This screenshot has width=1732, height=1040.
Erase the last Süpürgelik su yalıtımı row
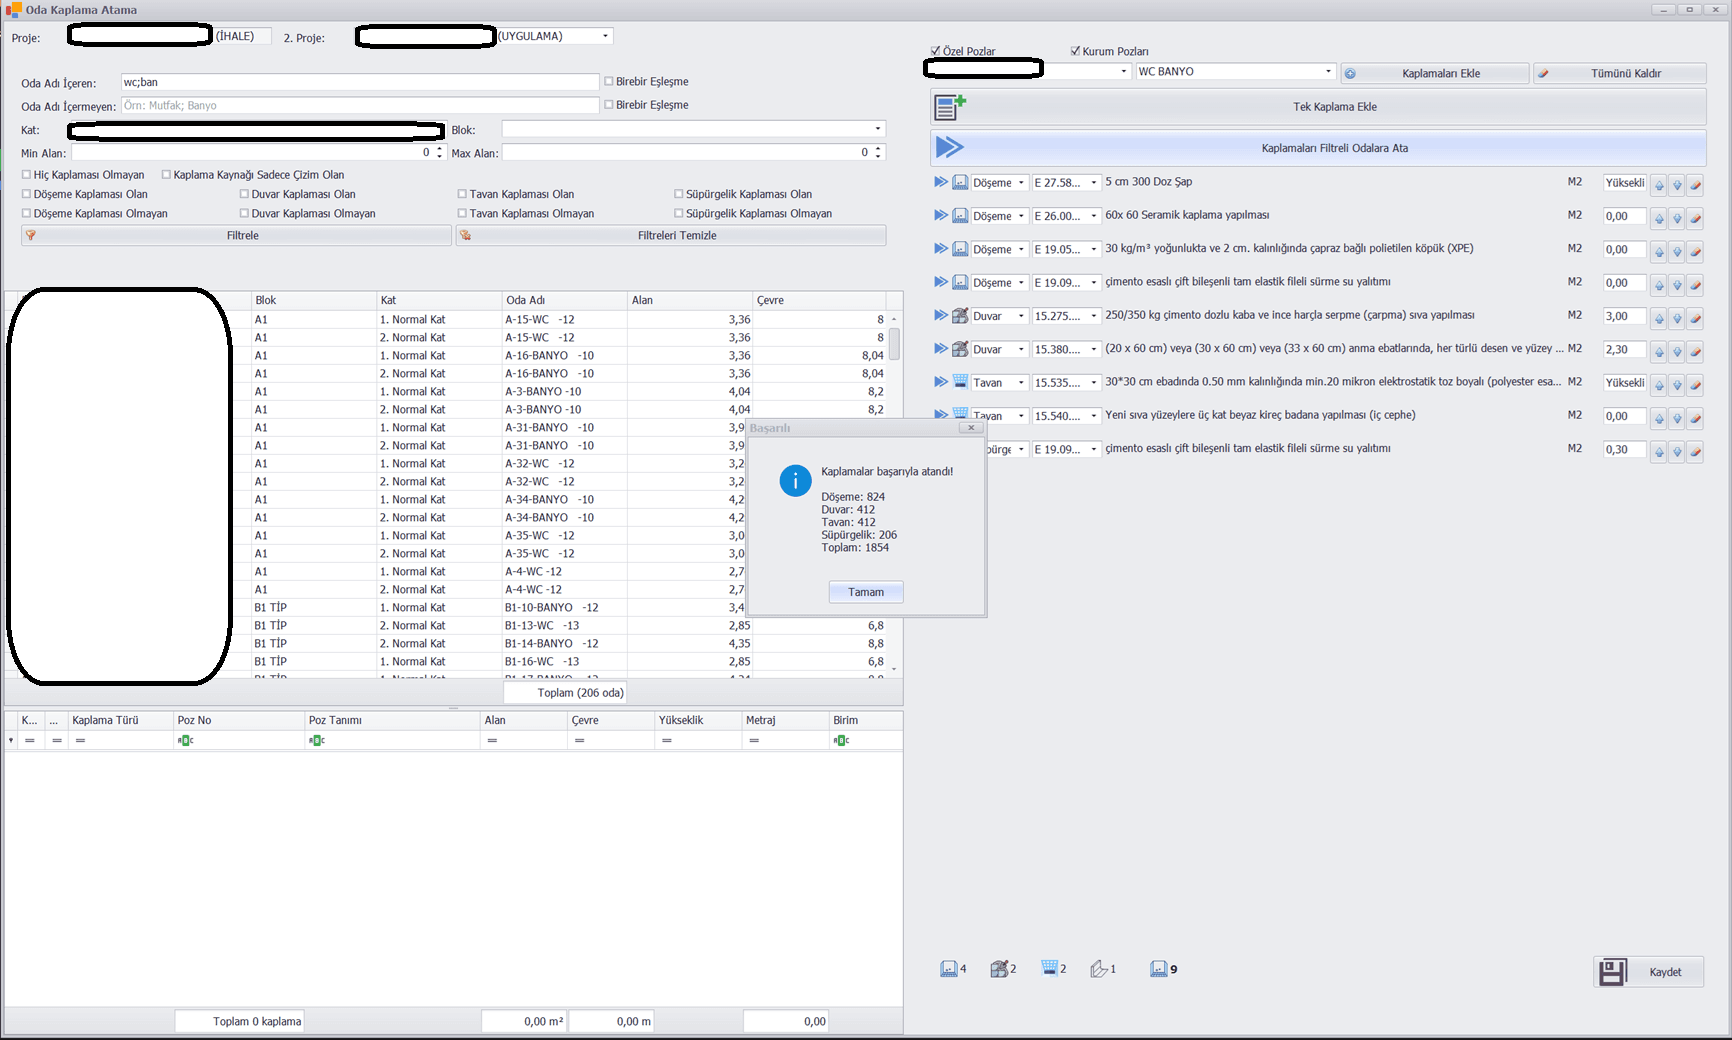(x=1695, y=452)
